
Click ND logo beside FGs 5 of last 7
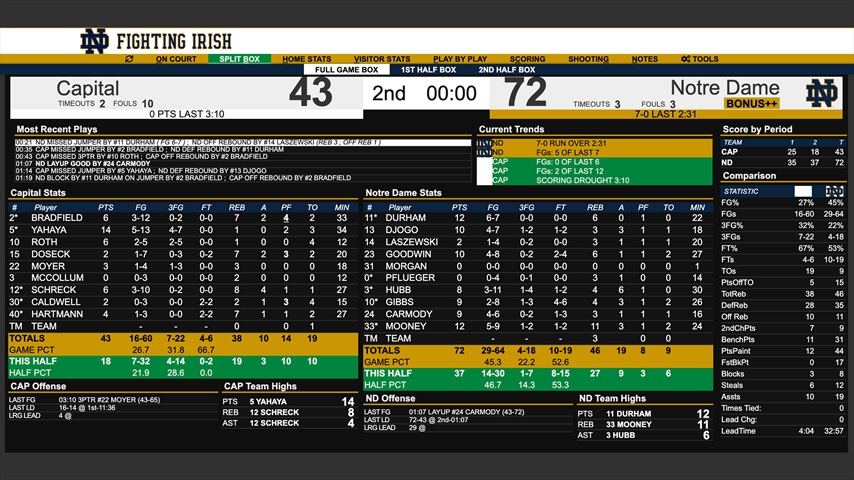pos(484,152)
